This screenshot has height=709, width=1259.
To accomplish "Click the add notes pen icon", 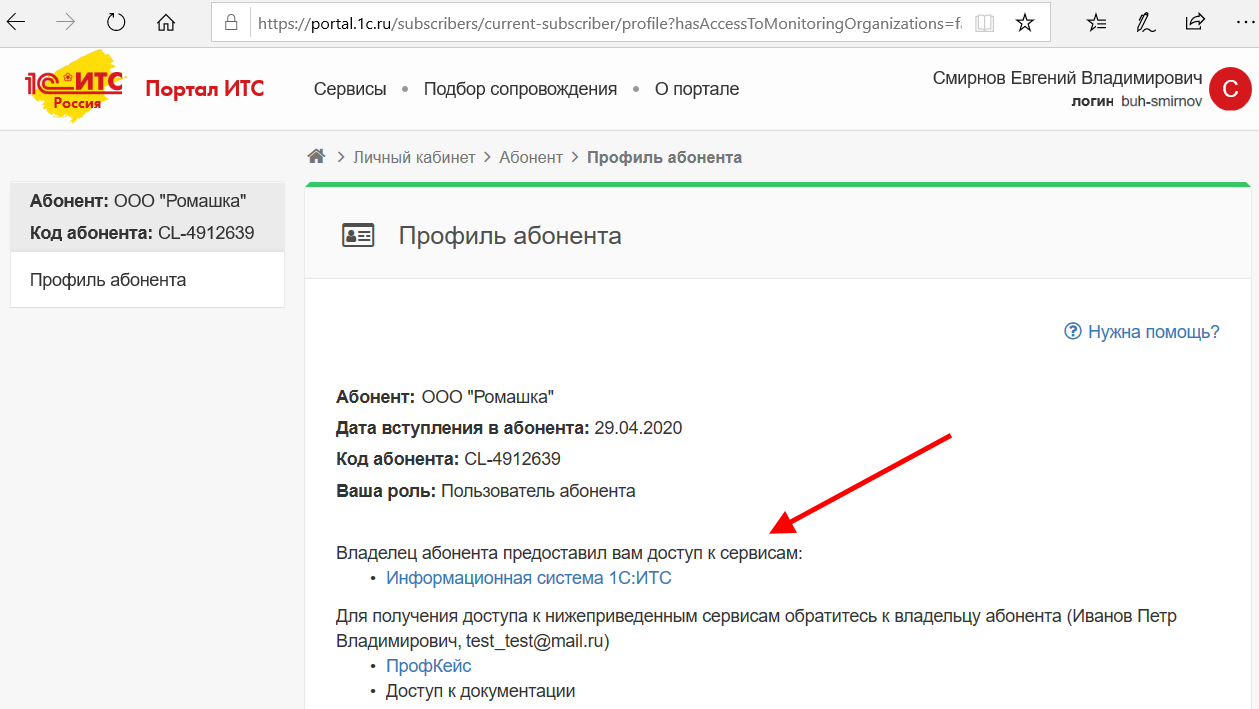I will 1146,22.
